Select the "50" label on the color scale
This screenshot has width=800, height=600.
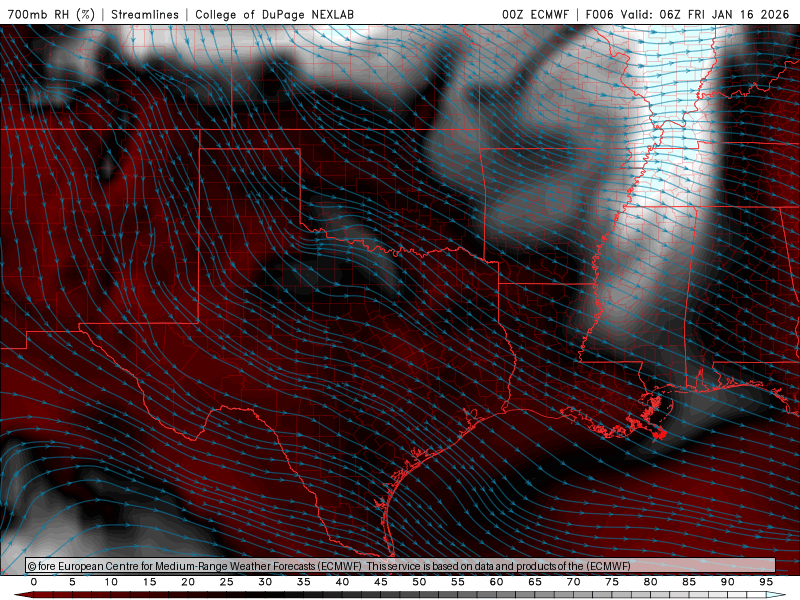point(419,582)
